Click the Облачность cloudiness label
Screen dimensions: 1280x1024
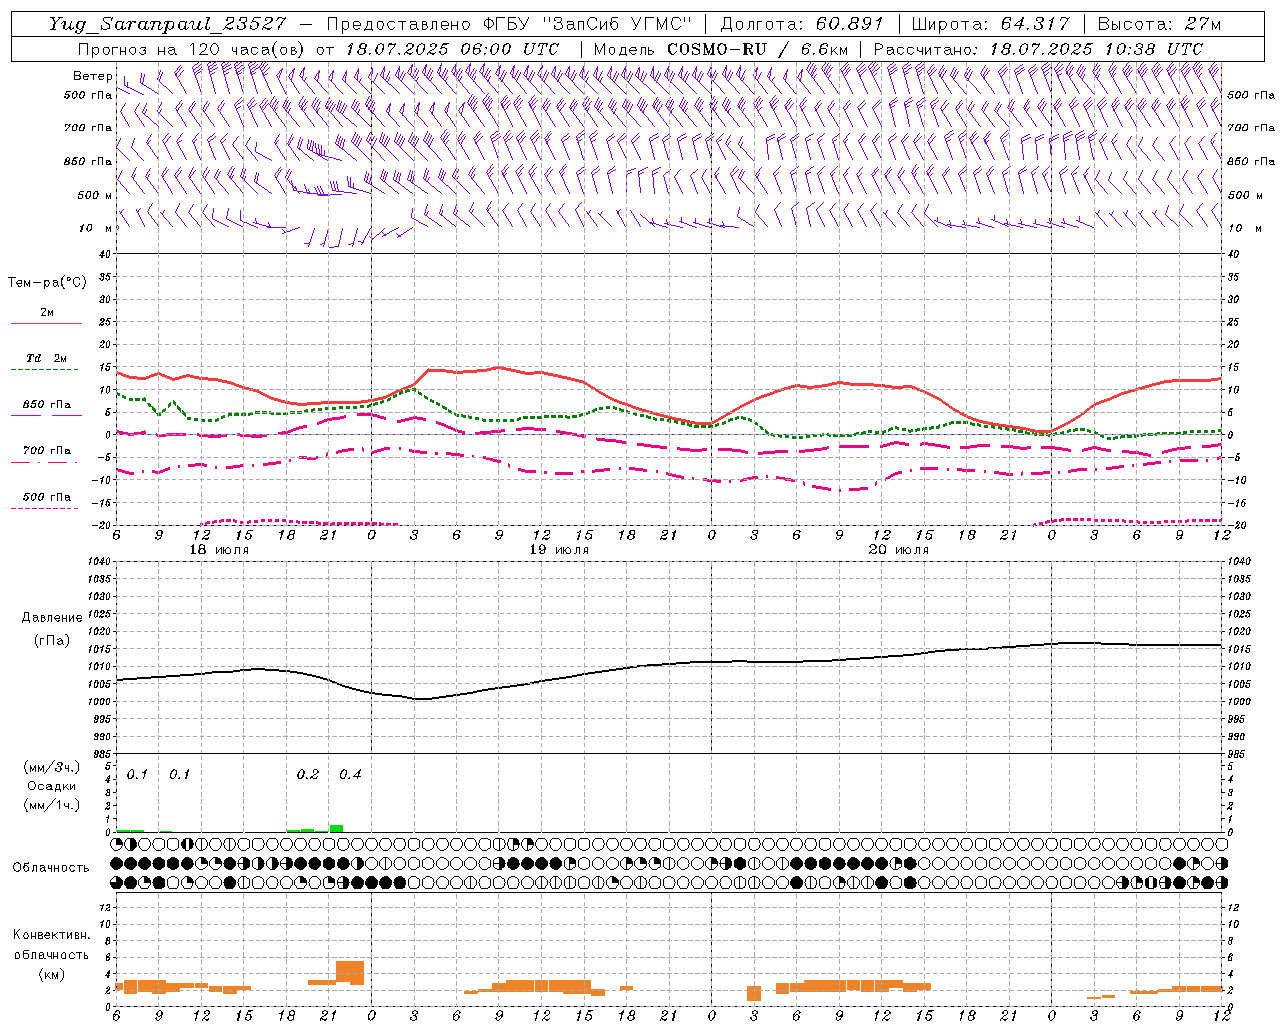(51, 867)
